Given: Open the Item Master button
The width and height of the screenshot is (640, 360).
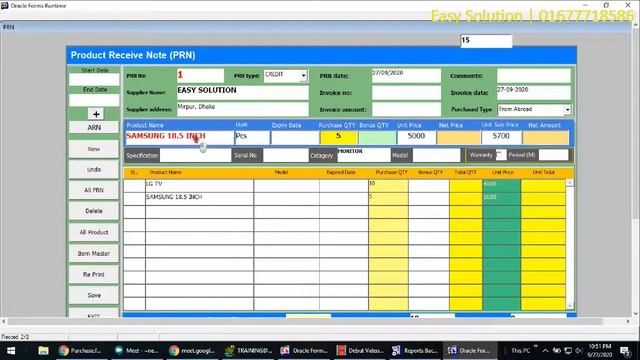Looking at the screenshot, I should [x=94, y=253].
